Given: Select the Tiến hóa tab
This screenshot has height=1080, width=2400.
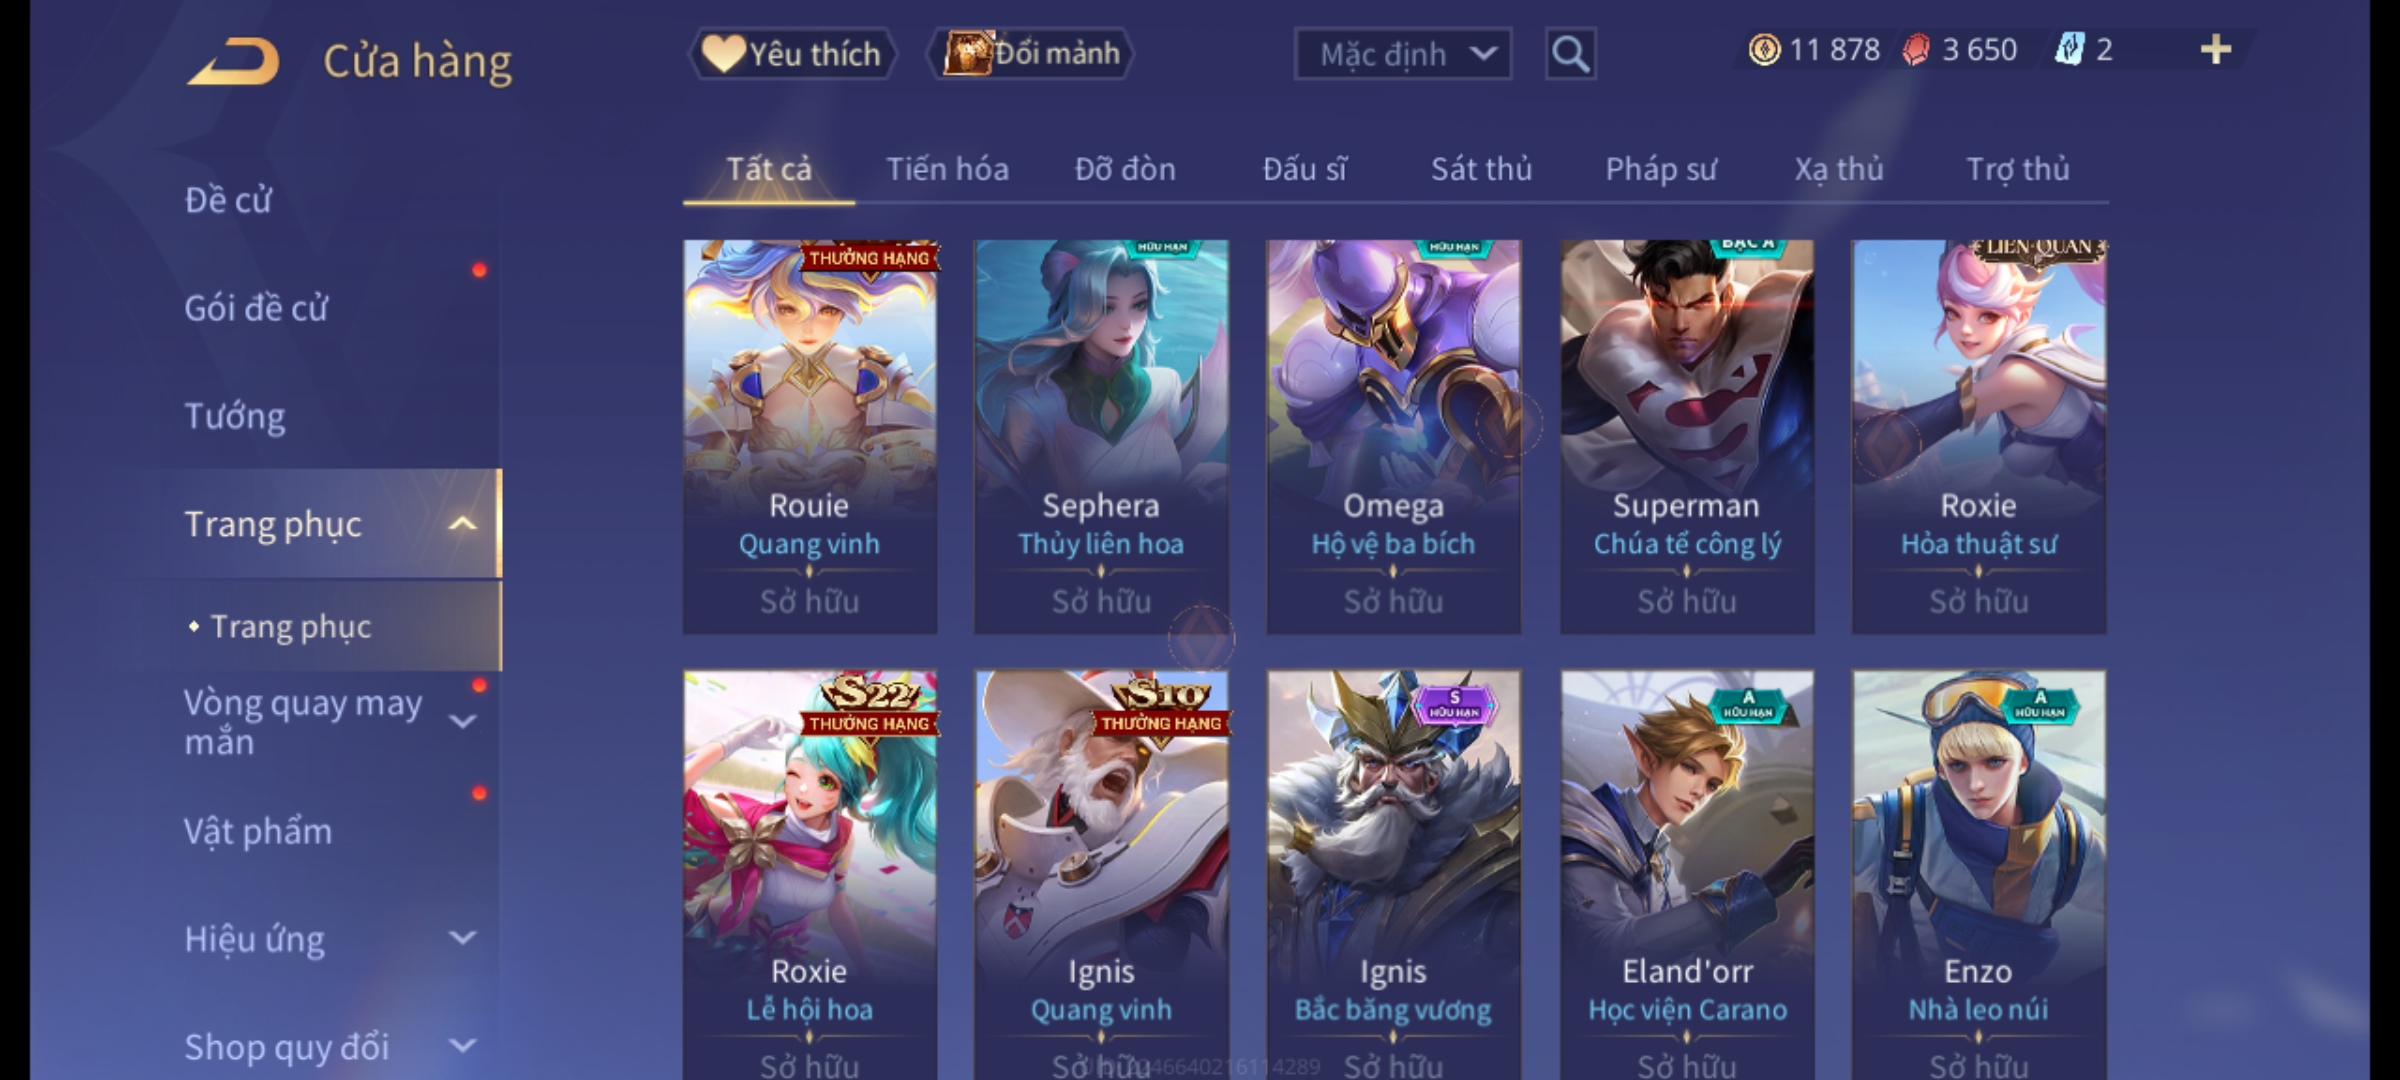Looking at the screenshot, I should tap(947, 169).
